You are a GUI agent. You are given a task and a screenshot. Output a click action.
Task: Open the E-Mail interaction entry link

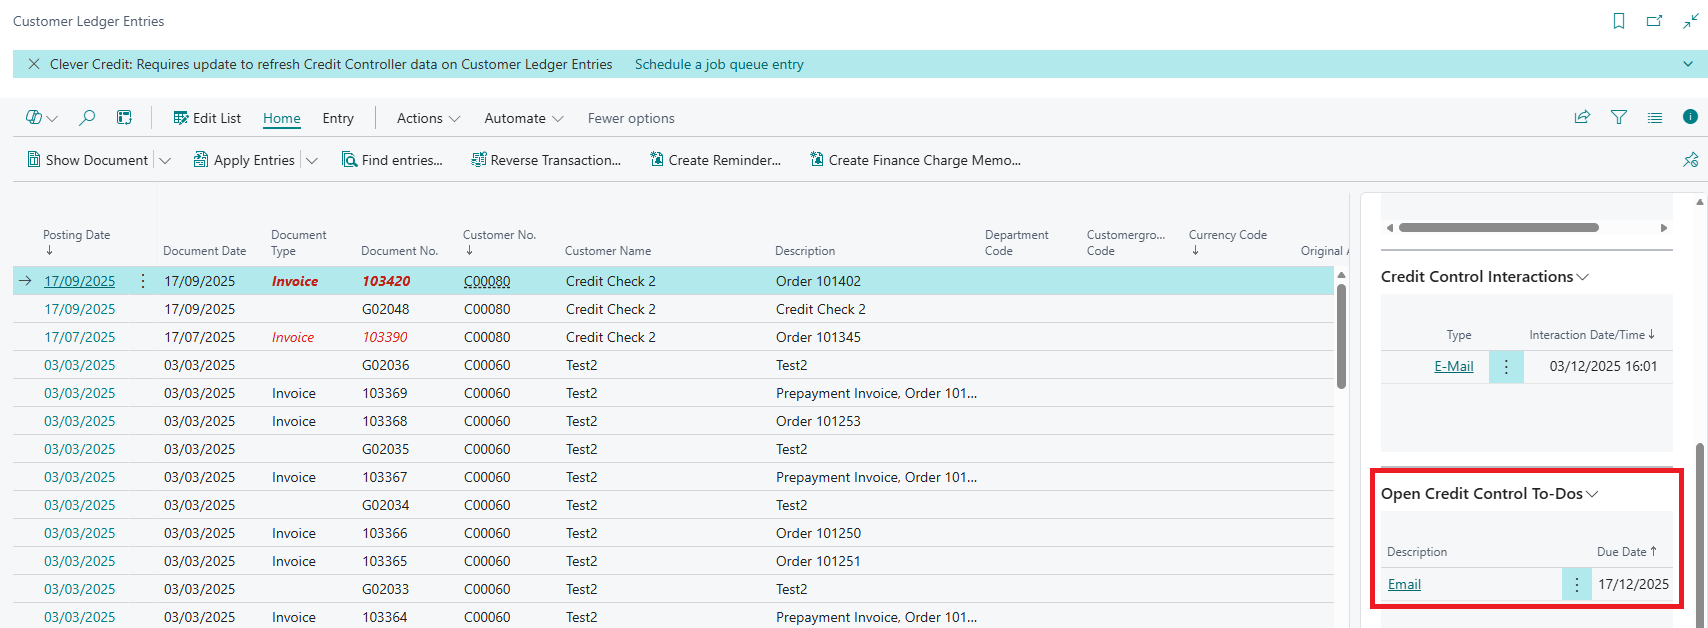pyautogui.click(x=1453, y=366)
